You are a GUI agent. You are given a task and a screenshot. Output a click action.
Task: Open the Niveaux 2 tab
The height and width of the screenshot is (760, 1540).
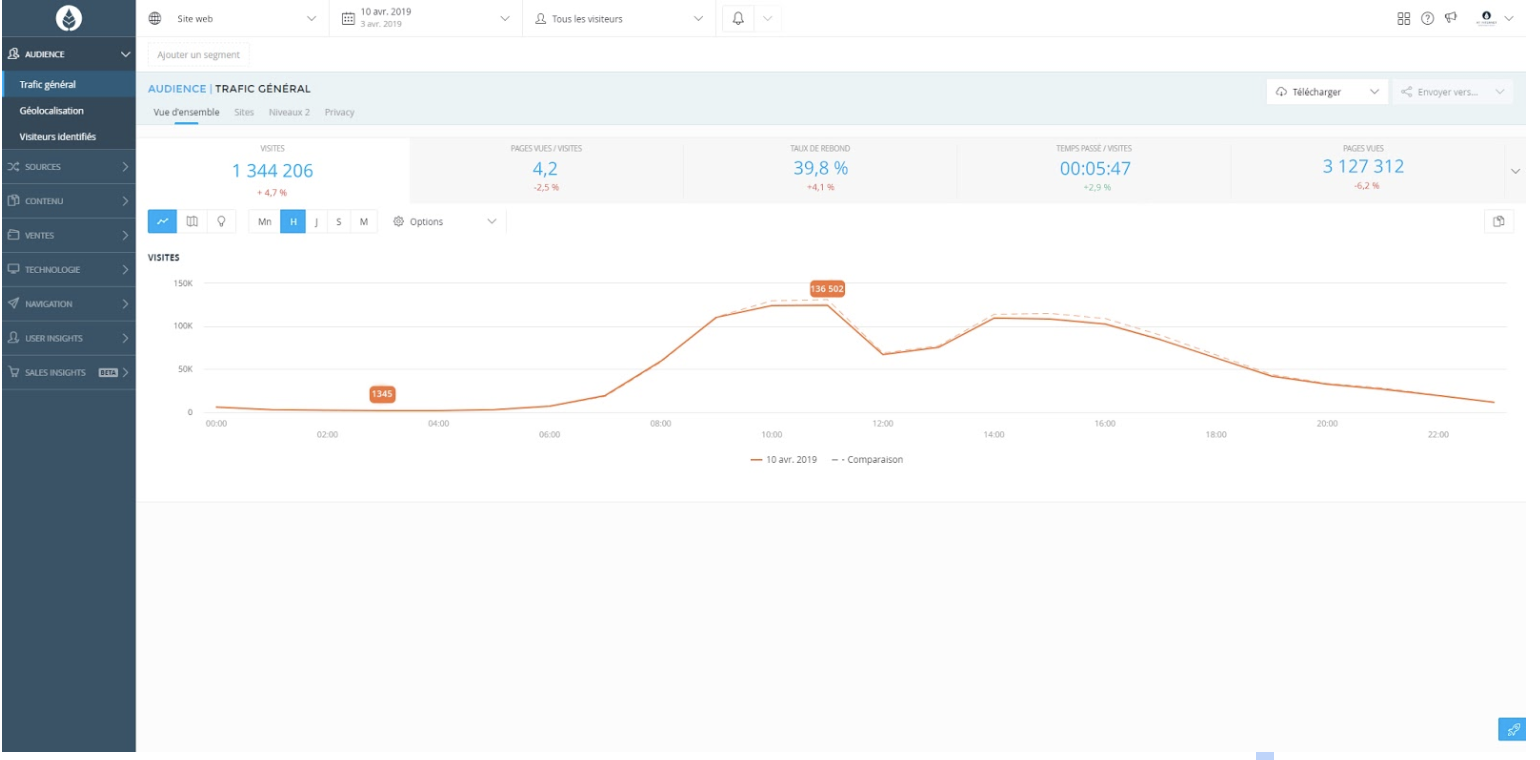click(289, 112)
